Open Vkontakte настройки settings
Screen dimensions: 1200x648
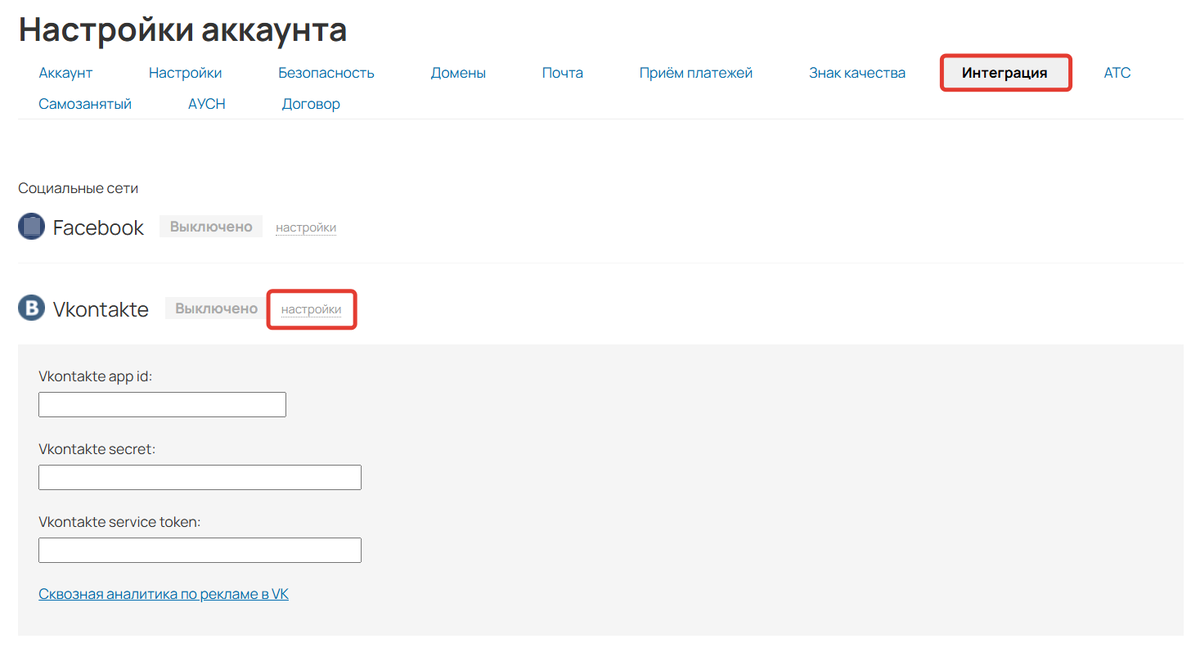click(311, 309)
